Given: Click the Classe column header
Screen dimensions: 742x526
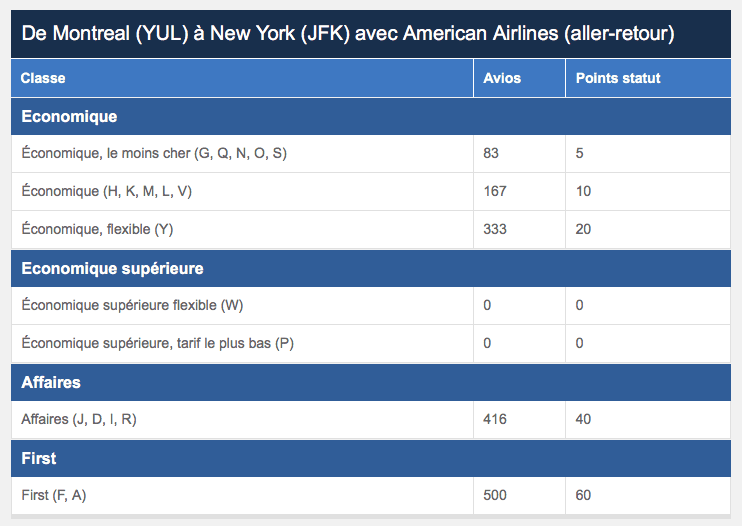Looking at the screenshot, I should (43, 78).
